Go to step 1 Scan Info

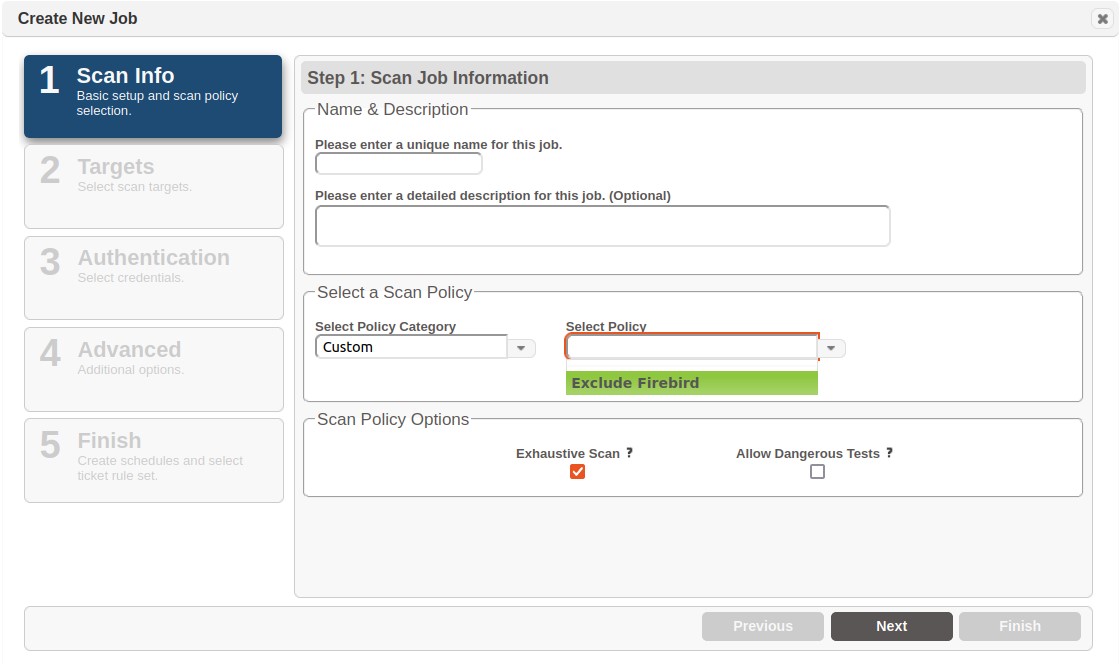(153, 96)
